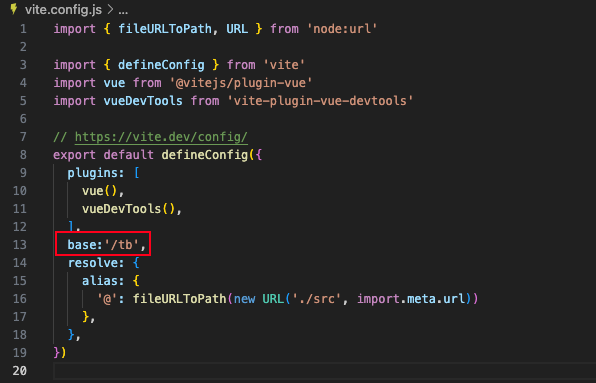This screenshot has height=383, width=596.
Task: Click 'export default' on line 8
Action: pos(103,155)
